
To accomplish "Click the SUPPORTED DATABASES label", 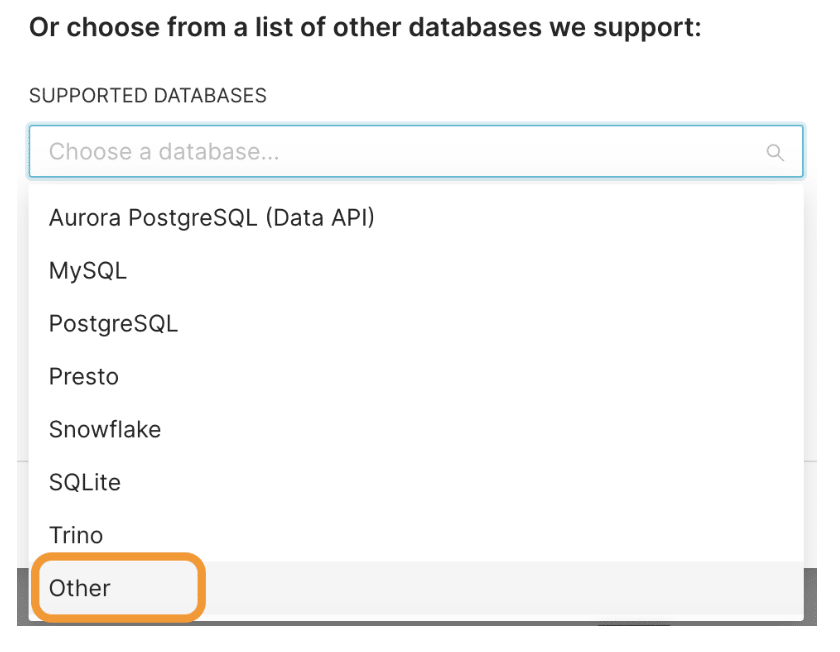I will click(148, 95).
